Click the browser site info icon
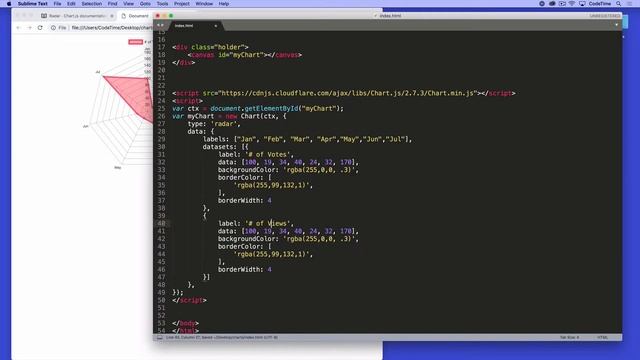The width and height of the screenshot is (640, 360). [53, 28]
